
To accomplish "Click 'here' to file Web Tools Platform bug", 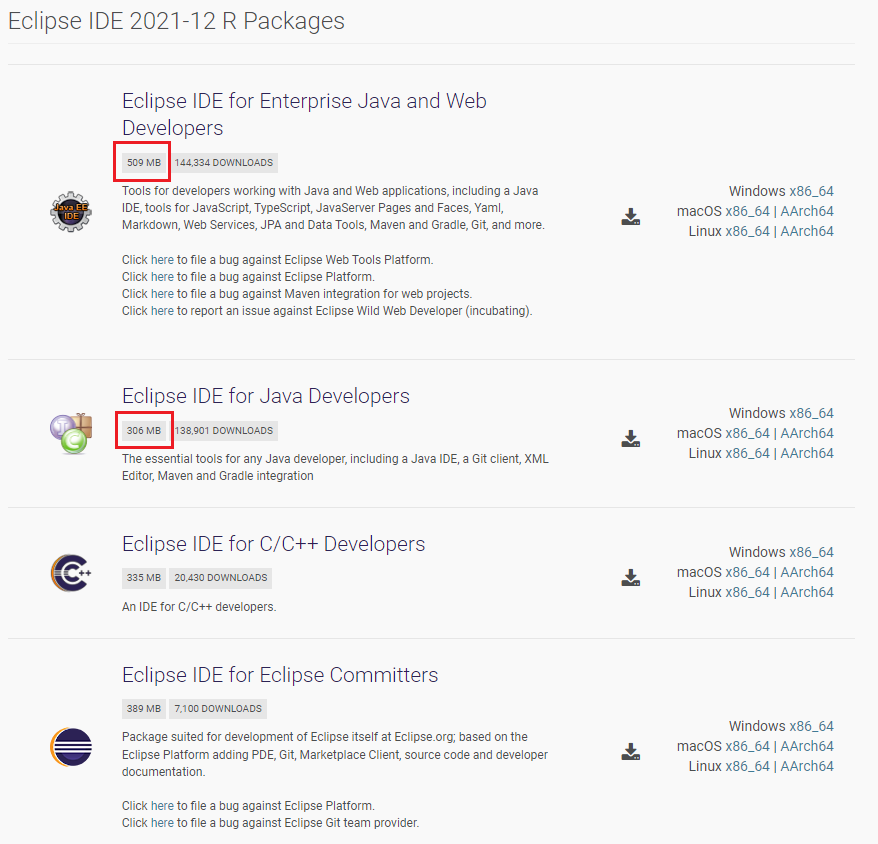I will (x=162, y=260).
